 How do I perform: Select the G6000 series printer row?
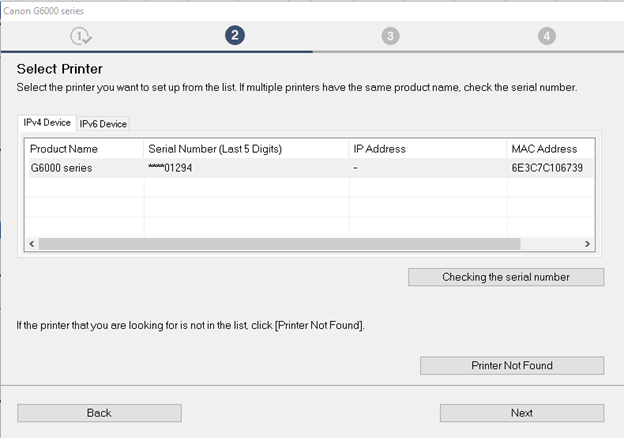click(310, 168)
